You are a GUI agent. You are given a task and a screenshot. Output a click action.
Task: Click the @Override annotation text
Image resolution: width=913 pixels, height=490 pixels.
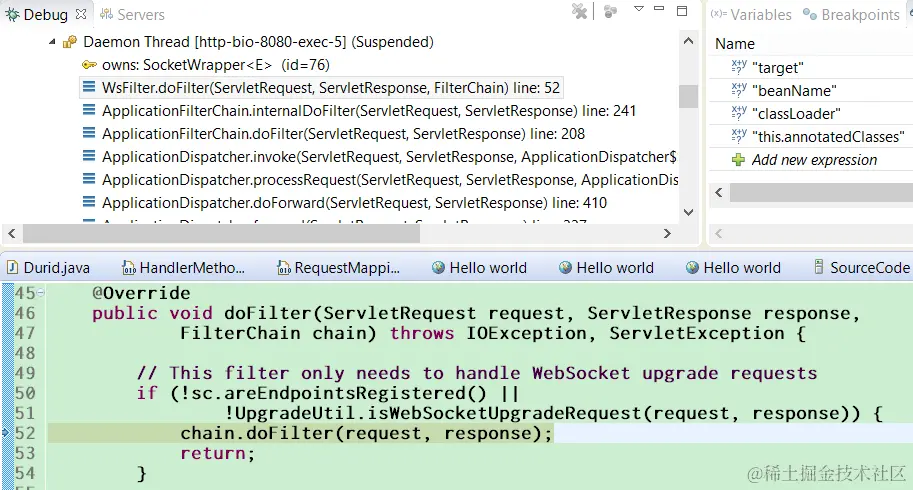141,293
